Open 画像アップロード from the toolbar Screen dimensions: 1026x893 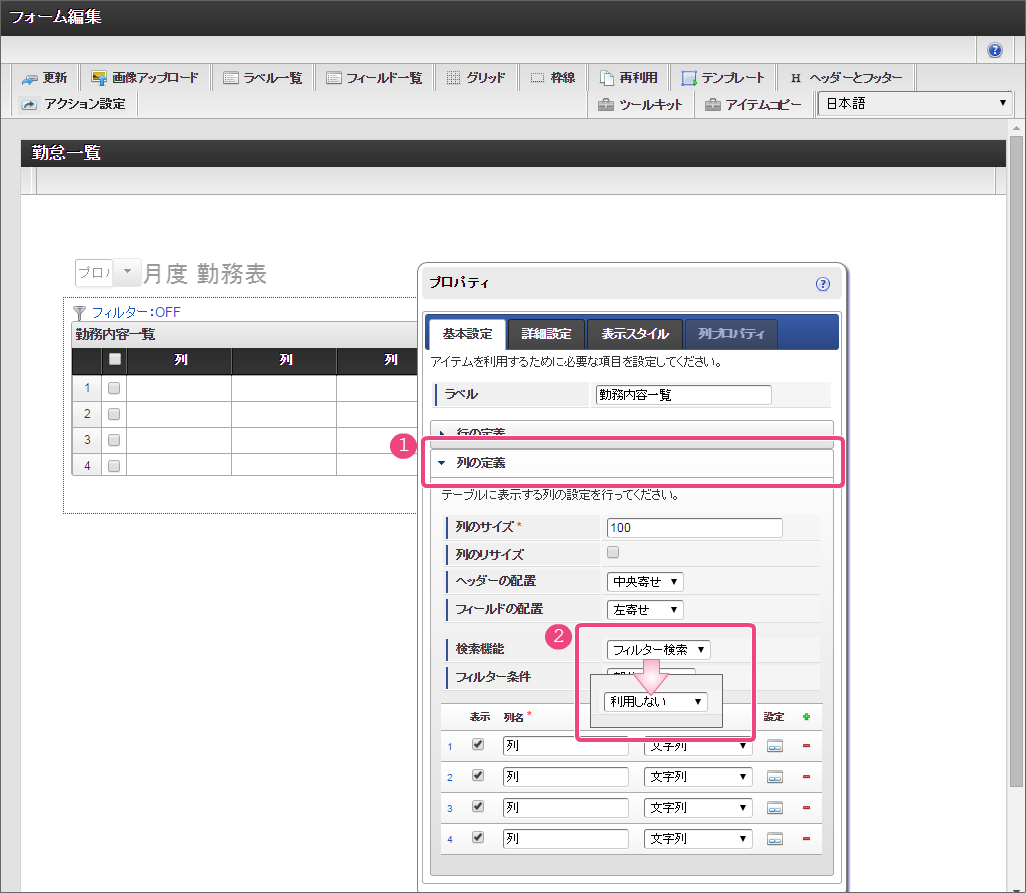[x=144, y=78]
